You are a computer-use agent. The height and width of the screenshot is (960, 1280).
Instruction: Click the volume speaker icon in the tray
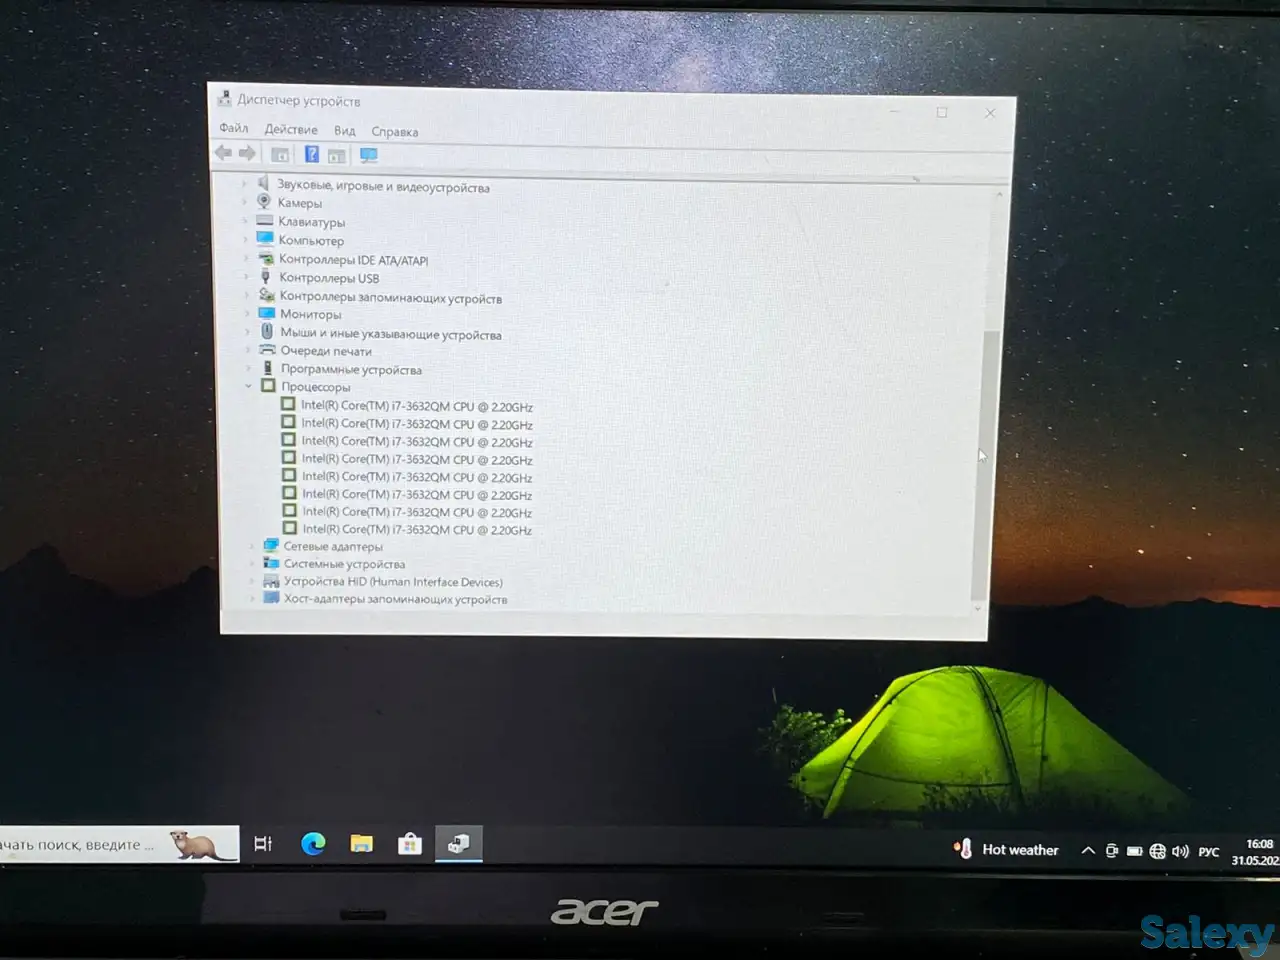1180,851
